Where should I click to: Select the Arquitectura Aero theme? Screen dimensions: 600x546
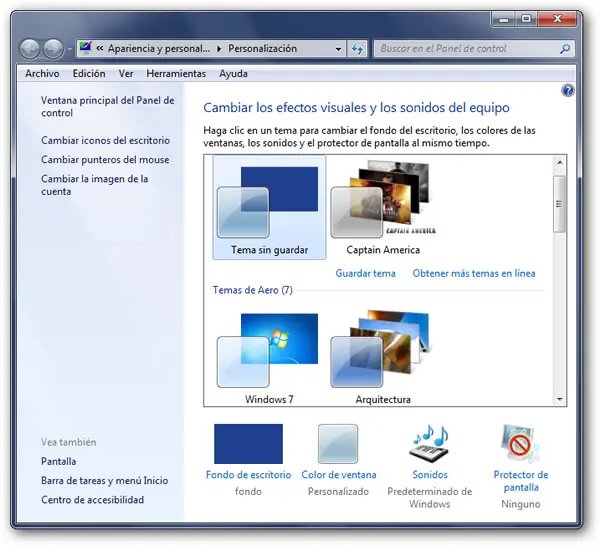tap(383, 358)
